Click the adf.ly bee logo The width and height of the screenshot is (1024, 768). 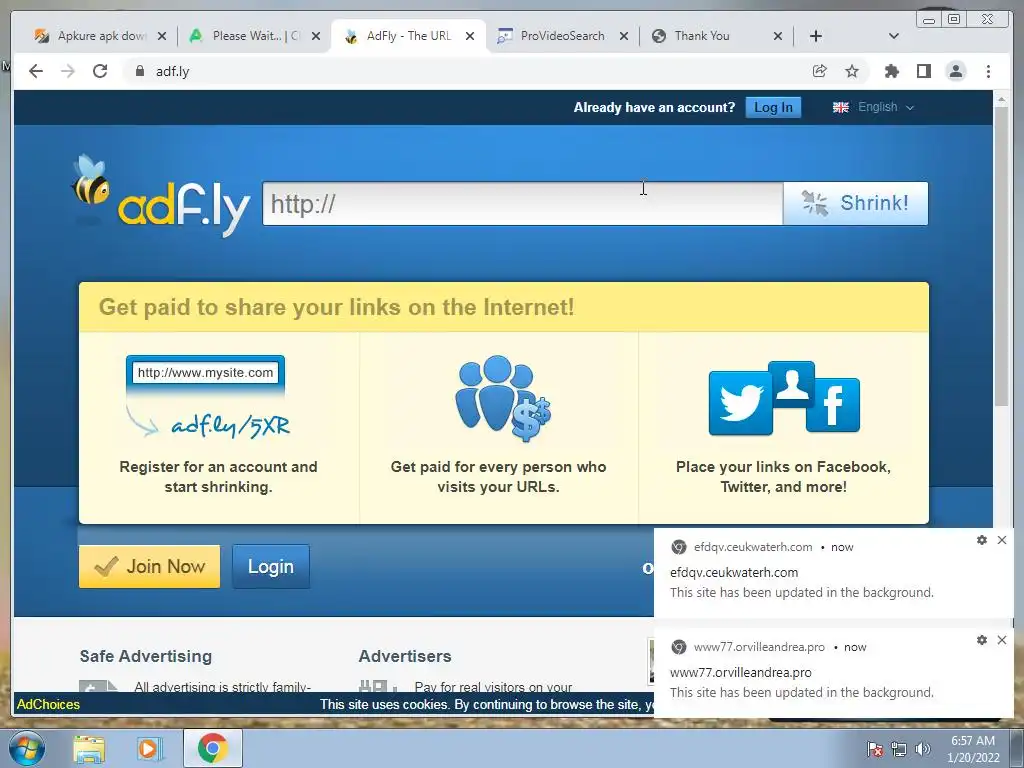pos(161,196)
